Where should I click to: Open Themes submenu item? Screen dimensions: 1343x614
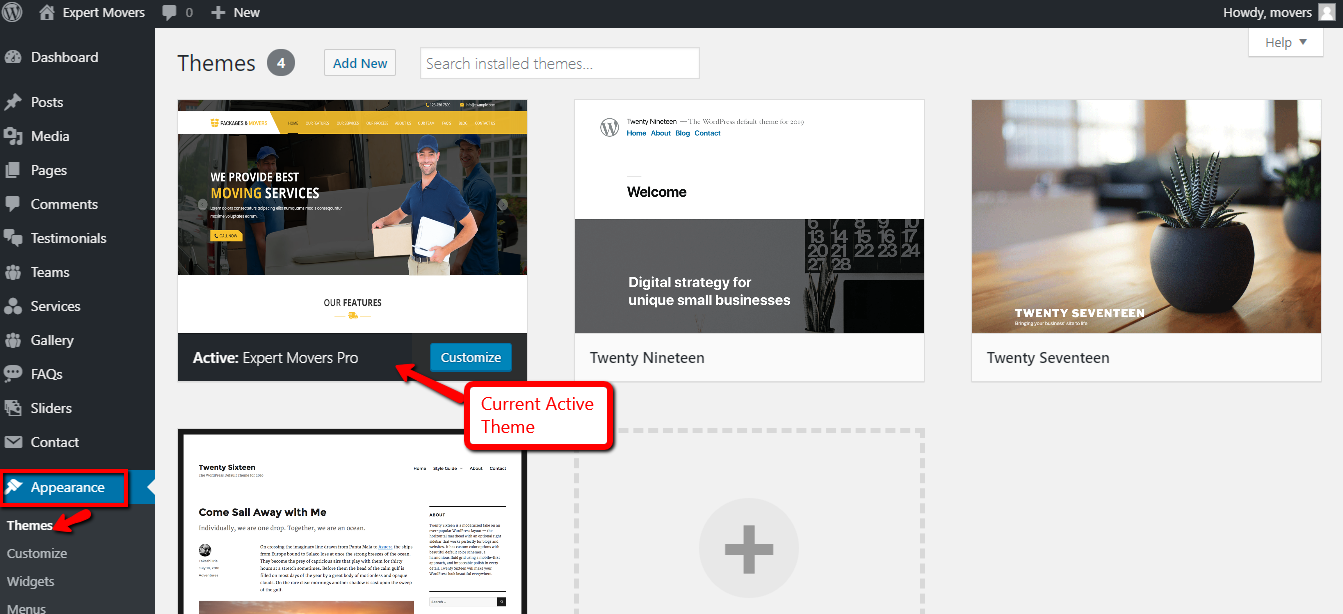click(30, 525)
